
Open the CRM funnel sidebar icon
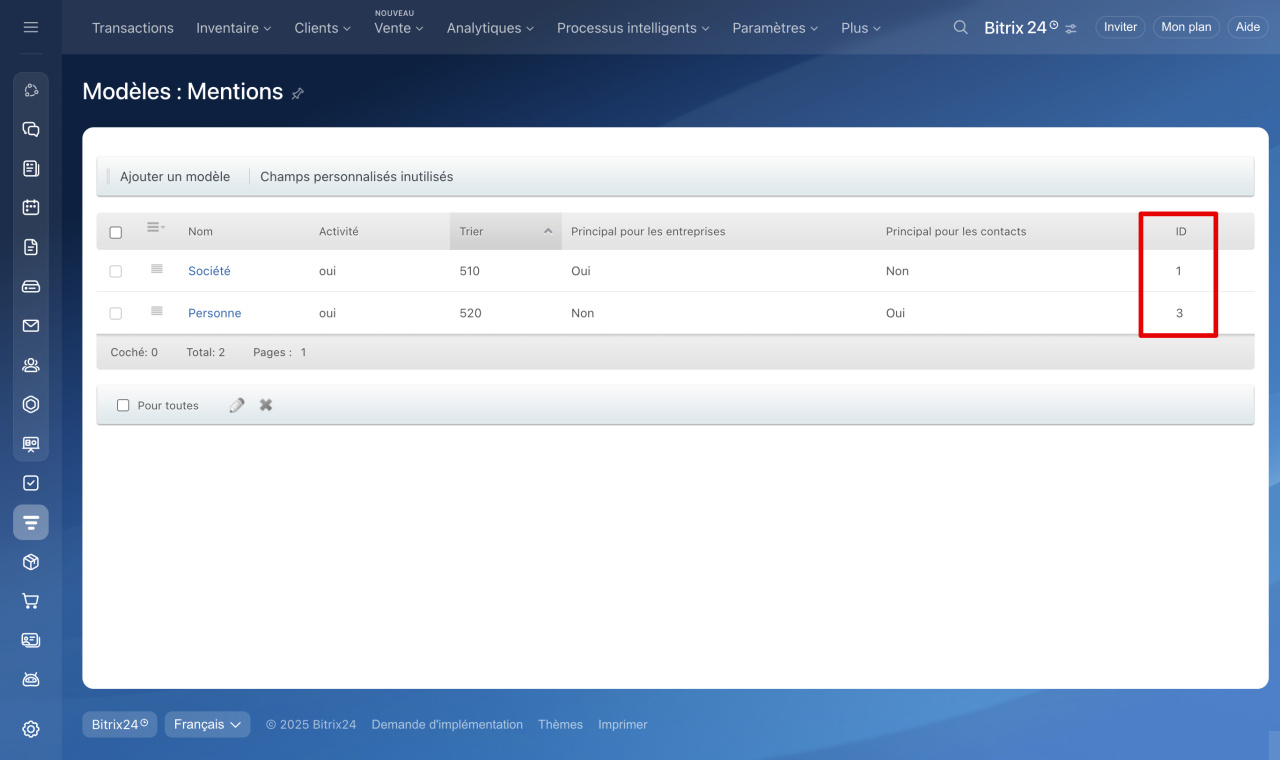pos(31,522)
